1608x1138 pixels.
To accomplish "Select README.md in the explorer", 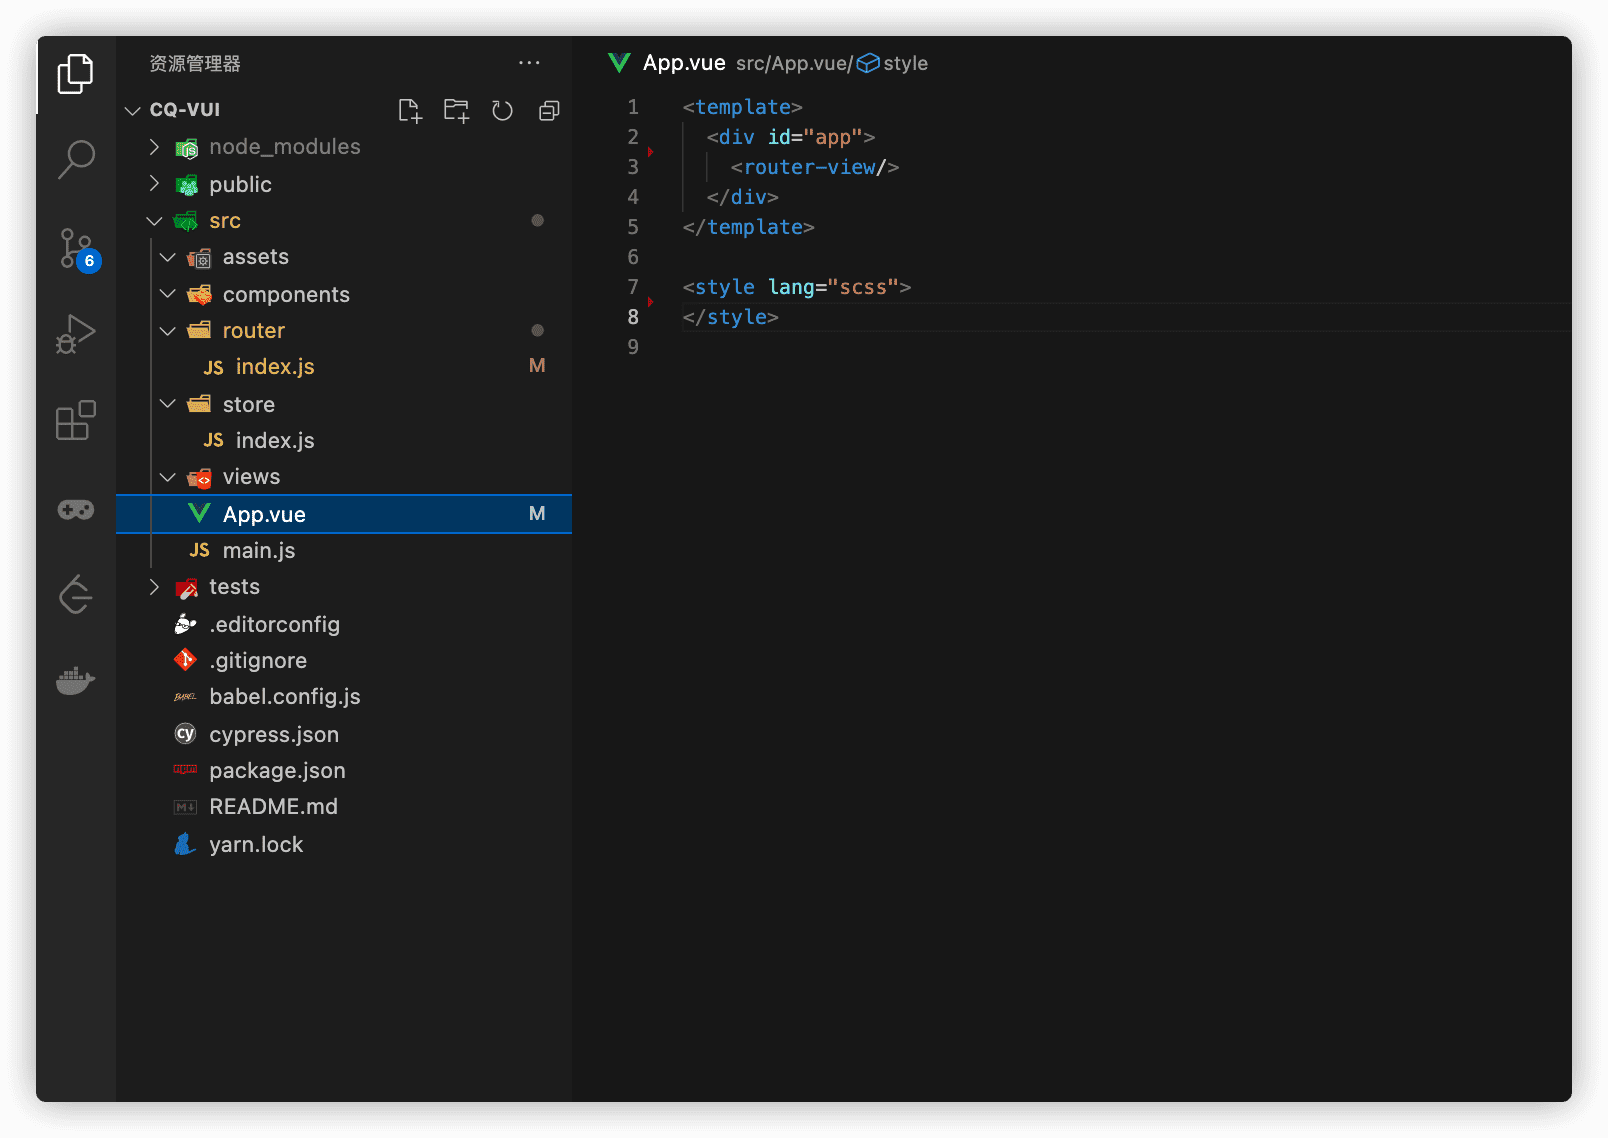I will pyautogui.click(x=273, y=807).
